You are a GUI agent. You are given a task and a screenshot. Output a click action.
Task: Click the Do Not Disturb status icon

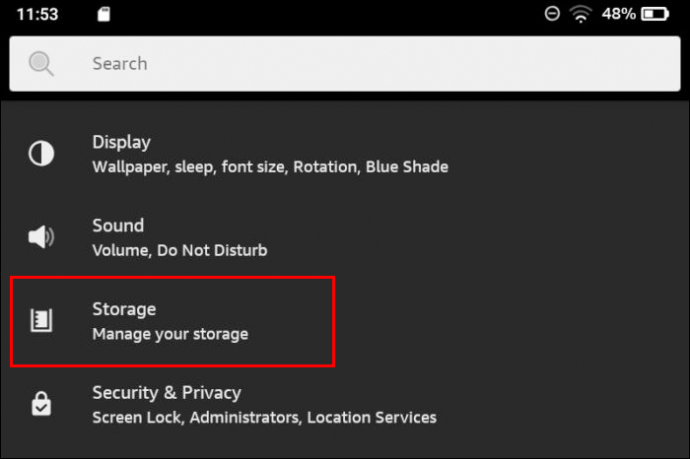tap(552, 14)
